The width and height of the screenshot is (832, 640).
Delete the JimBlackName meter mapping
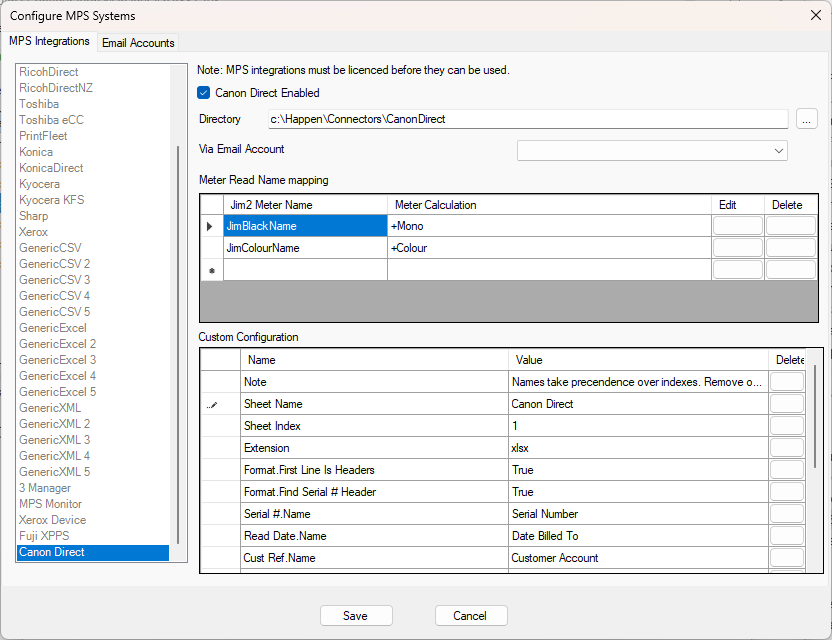[x=791, y=226]
